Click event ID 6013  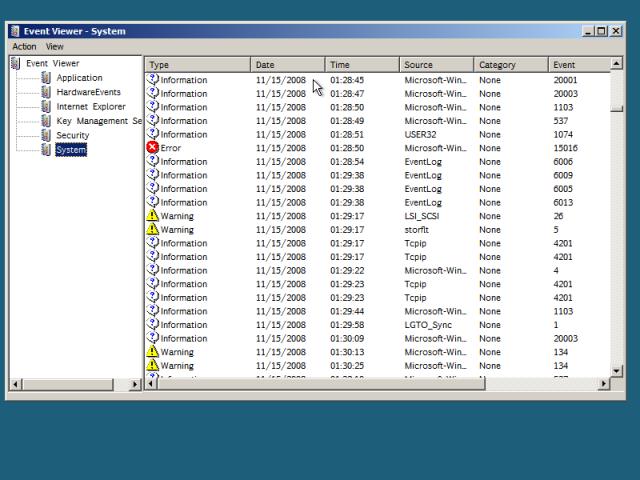[563, 202]
